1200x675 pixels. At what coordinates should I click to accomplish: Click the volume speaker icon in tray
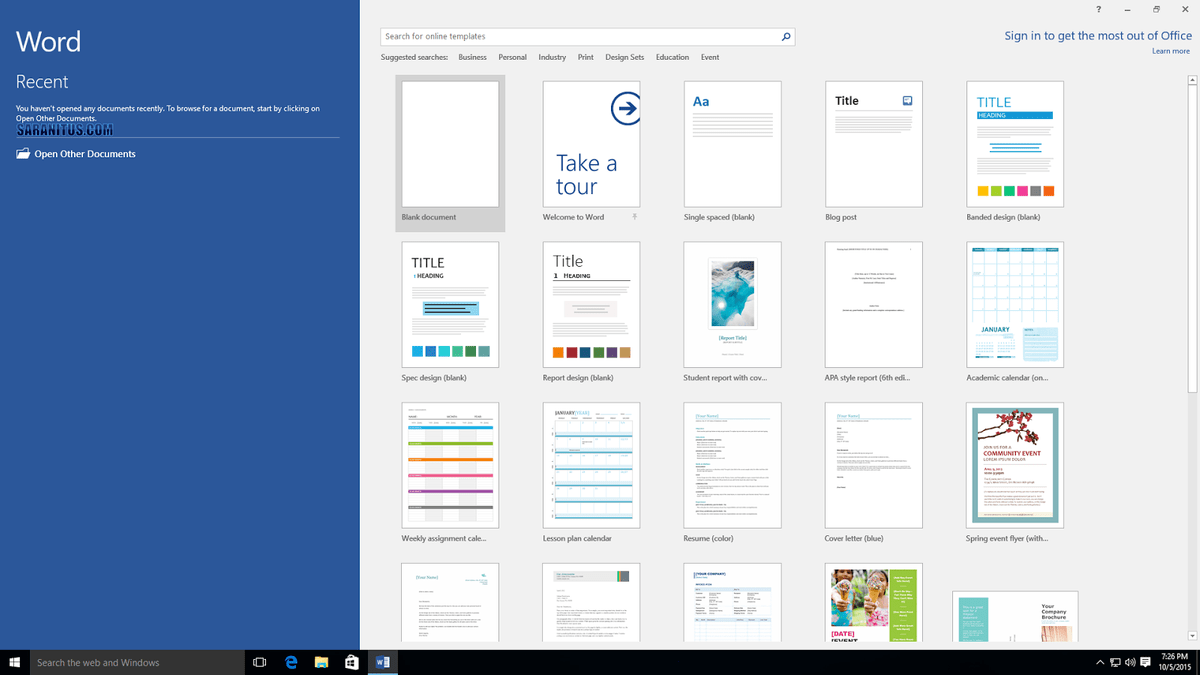coord(1130,662)
